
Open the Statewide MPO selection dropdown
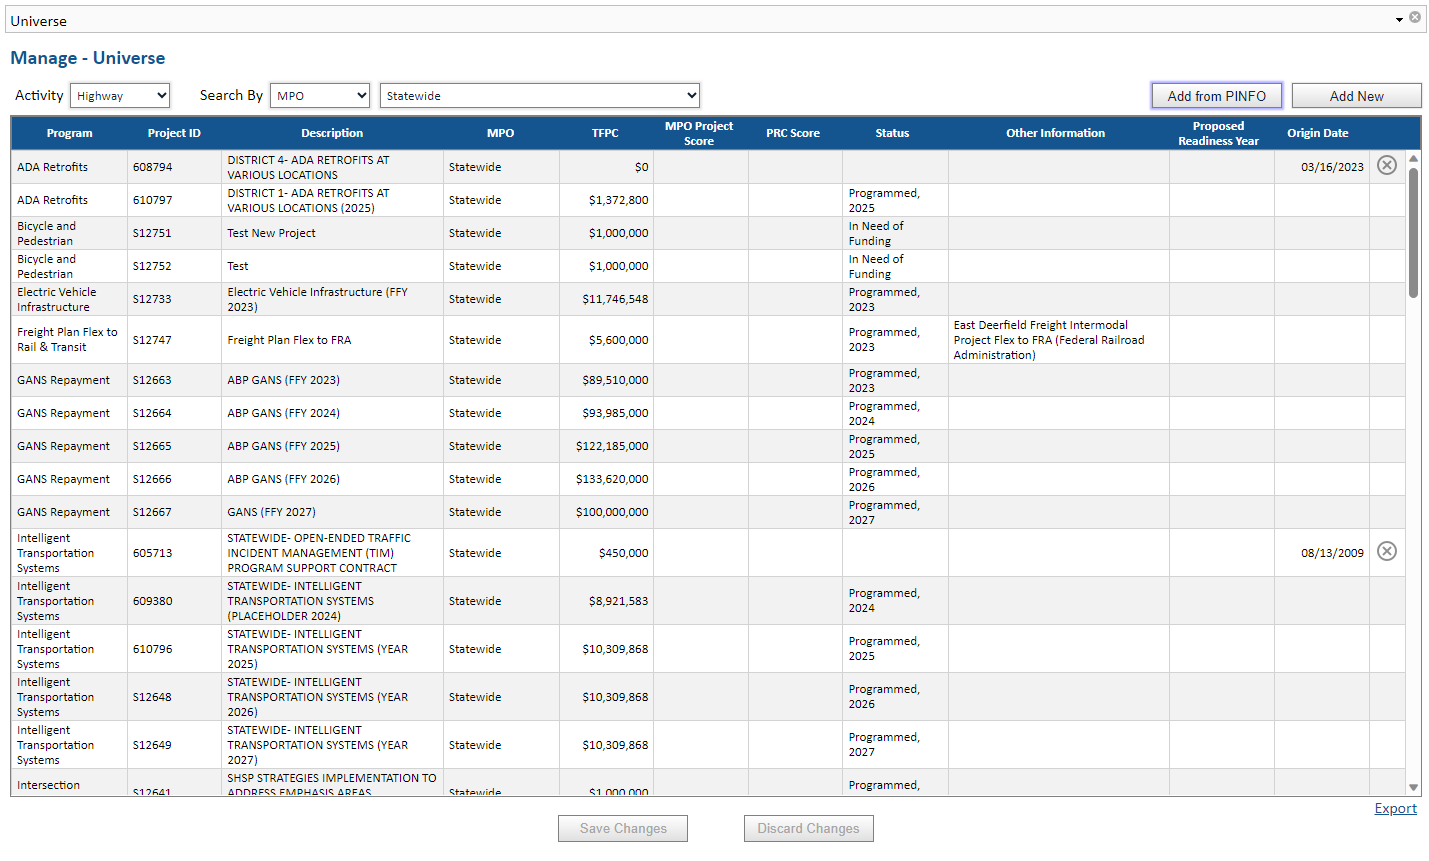pyautogui.click(x=539, y=95)
